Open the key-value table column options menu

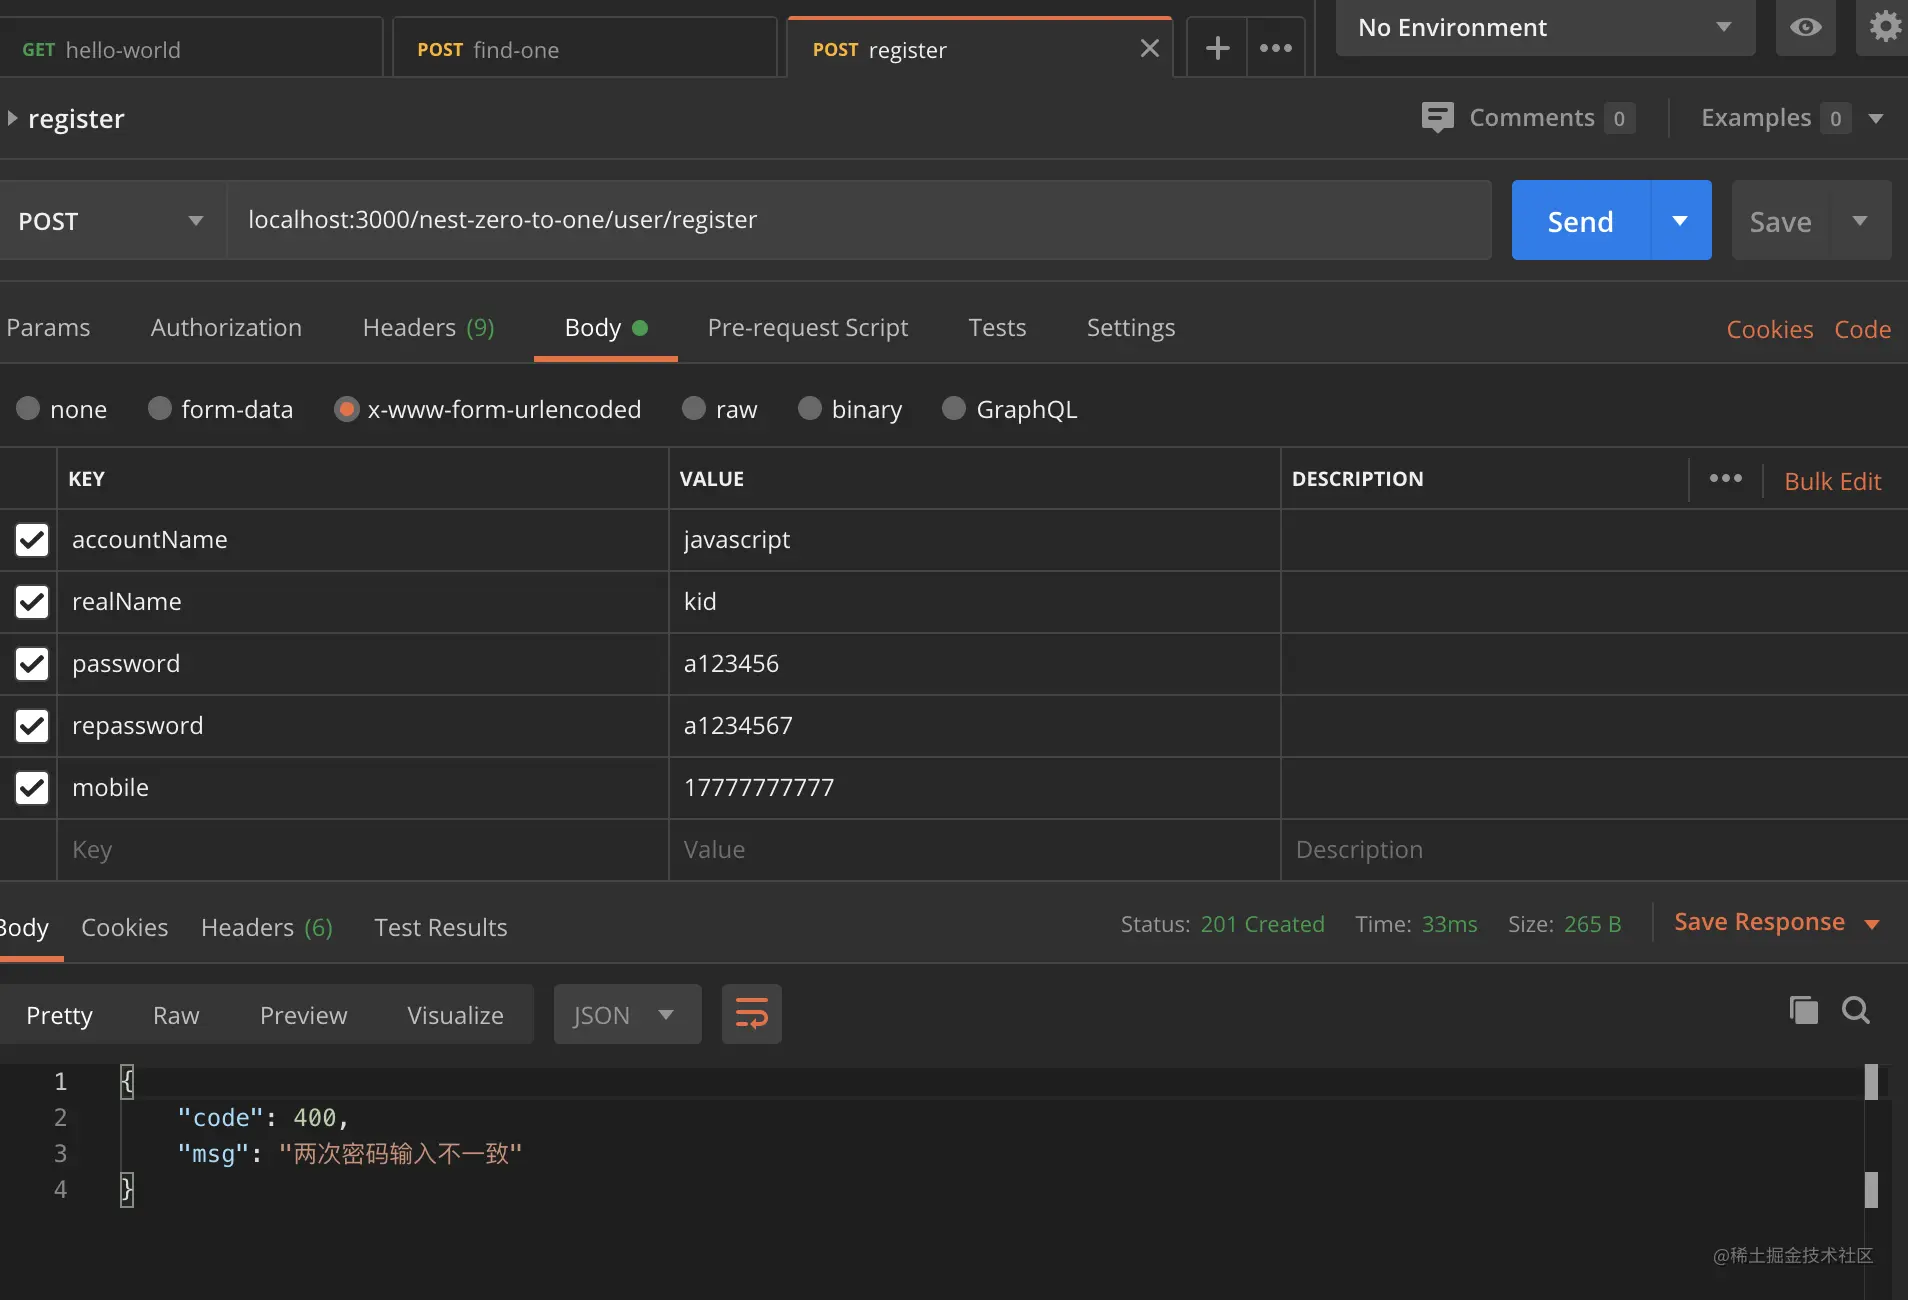(1725, 479)
